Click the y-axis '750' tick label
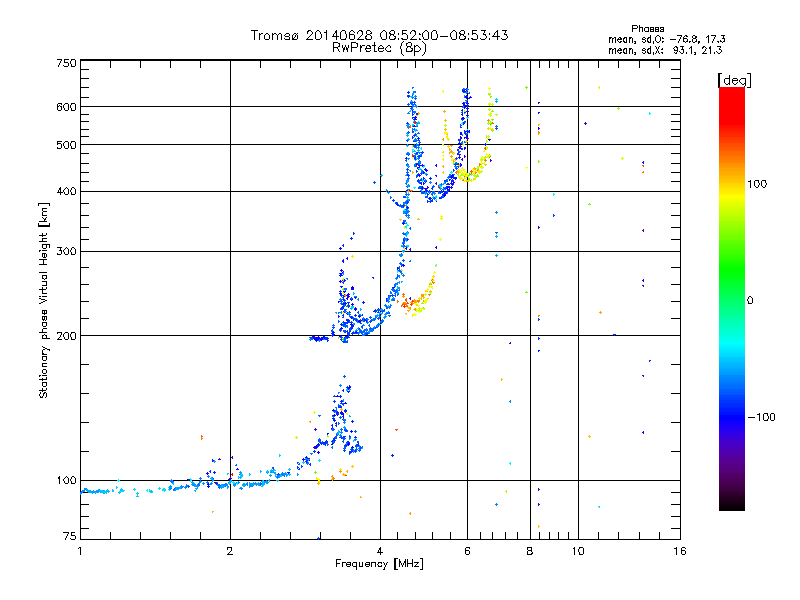Image resolution: width=800 pixels, height=600 pixels. 66,63
